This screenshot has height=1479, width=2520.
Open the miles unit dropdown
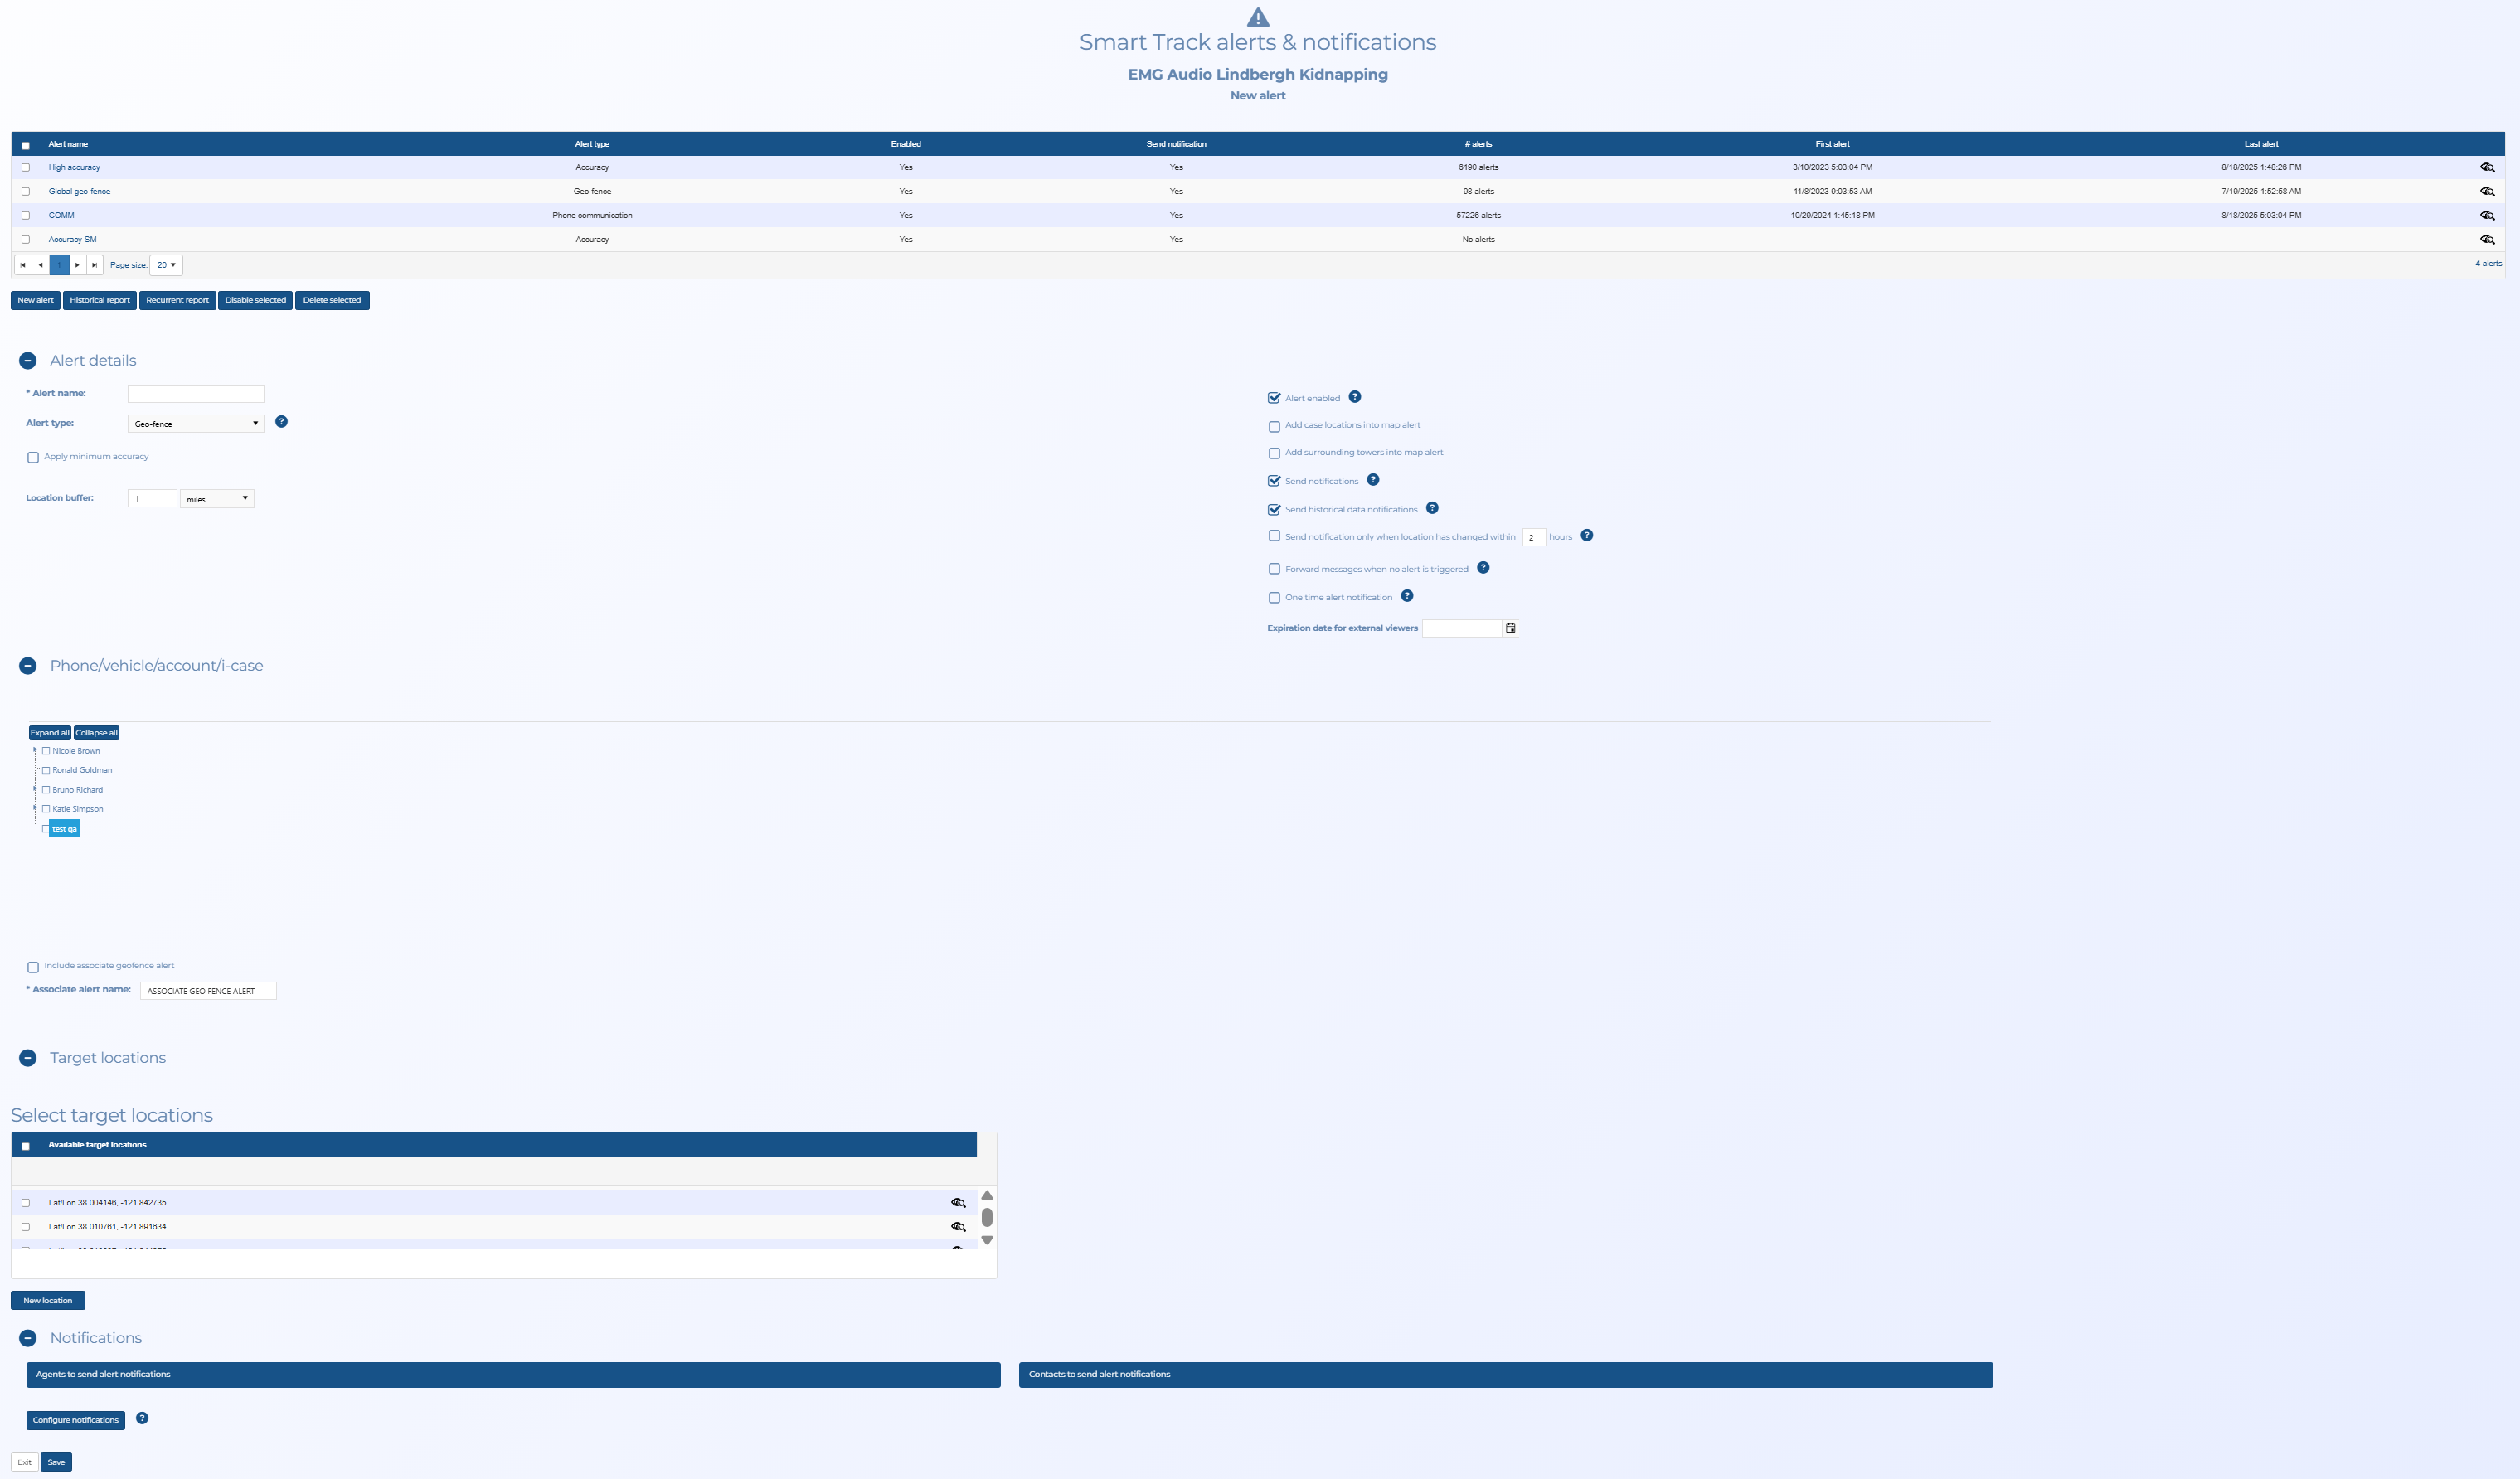(217, 499)
